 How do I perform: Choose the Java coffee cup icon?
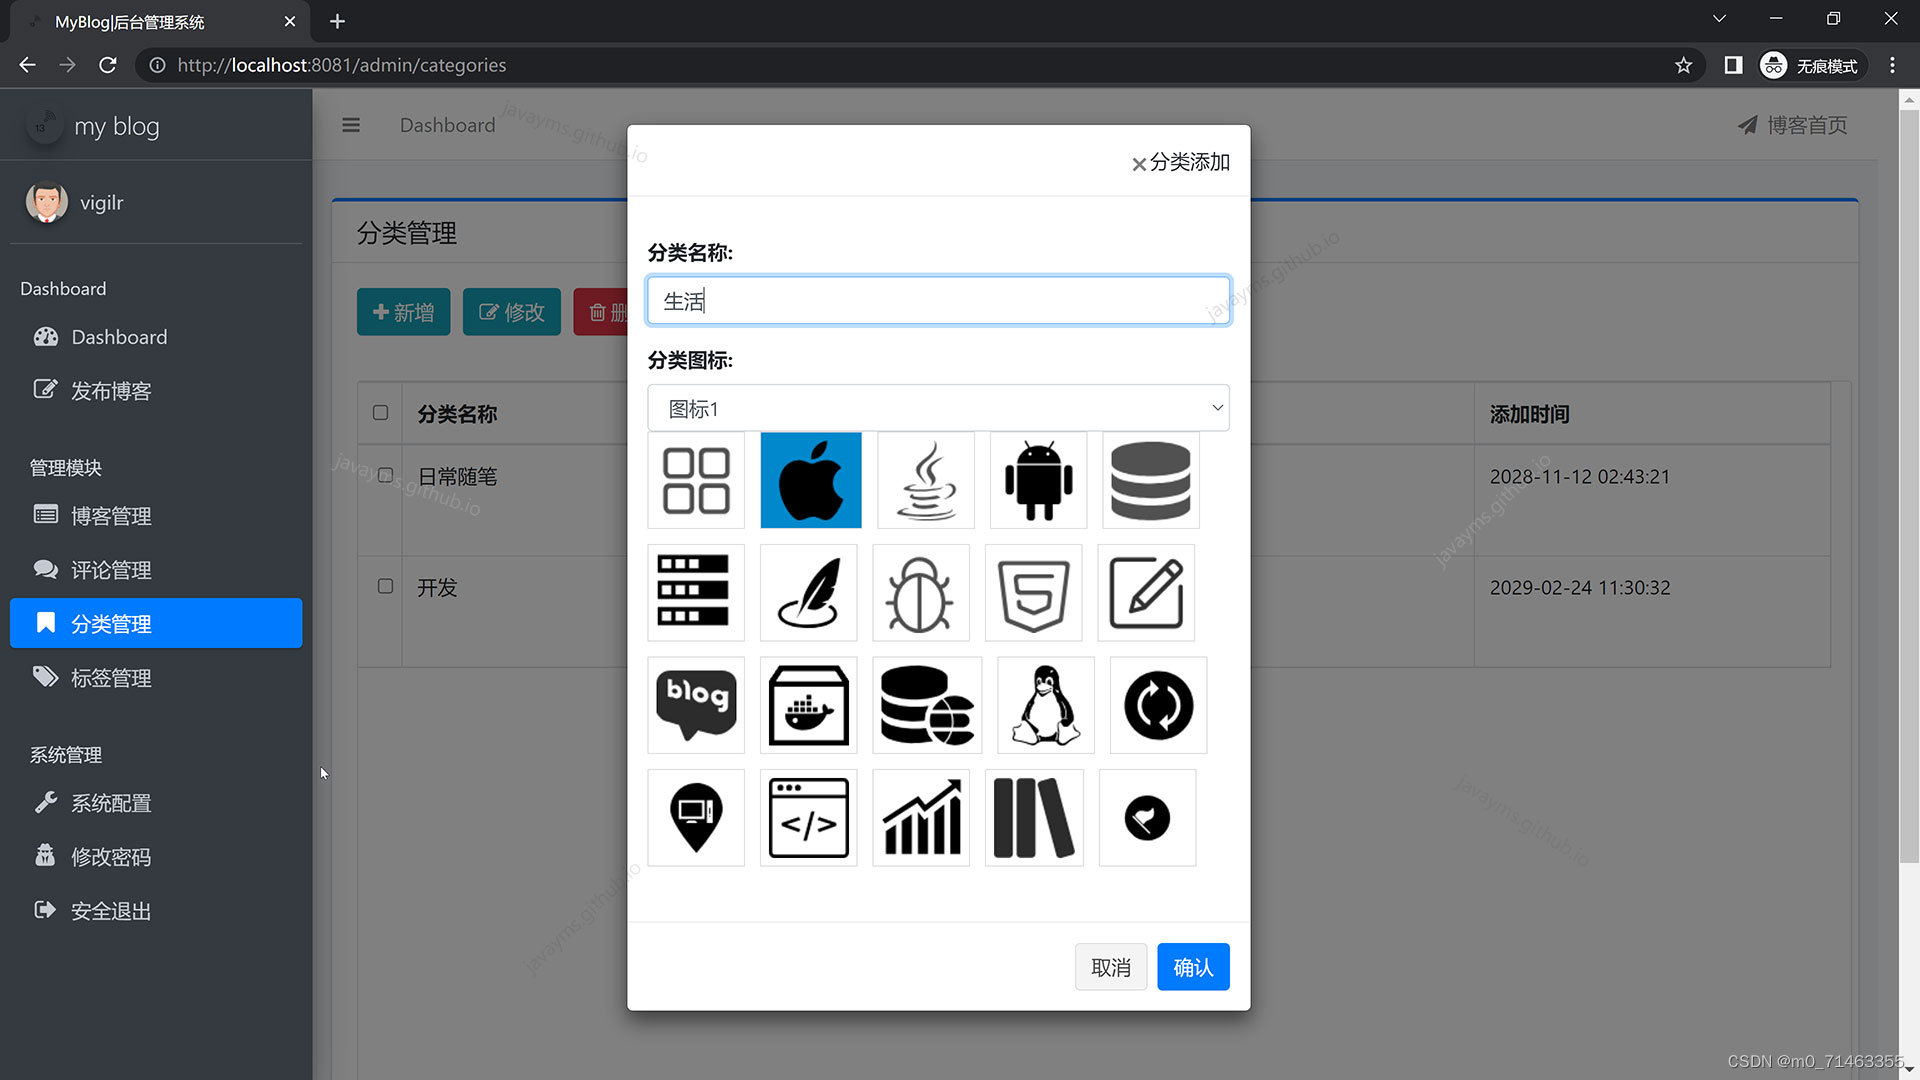pos(926,481)
